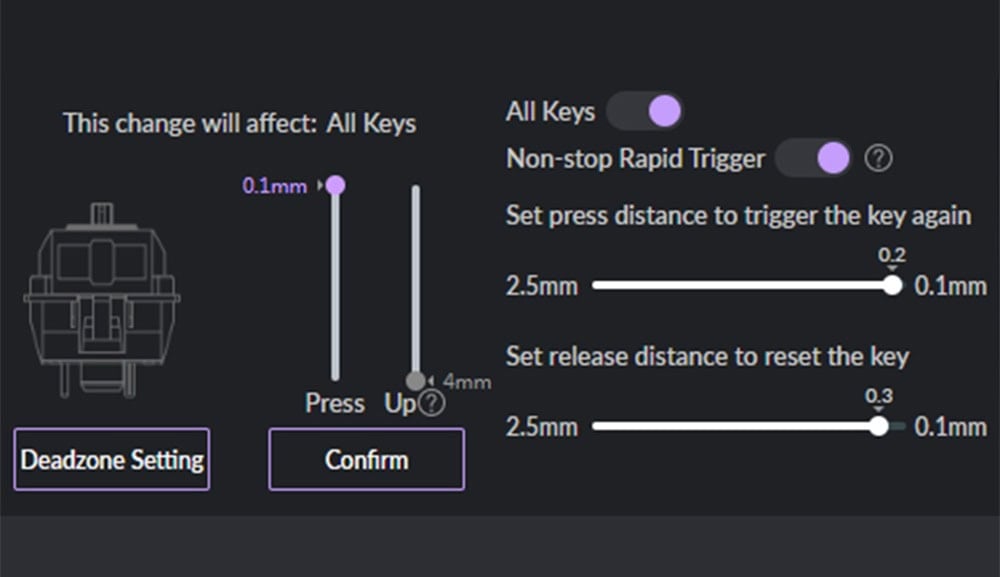Viewport: 1000px width, 577px height.
Task: Toggle the All Keys switch
Action: tap(644, 111)
